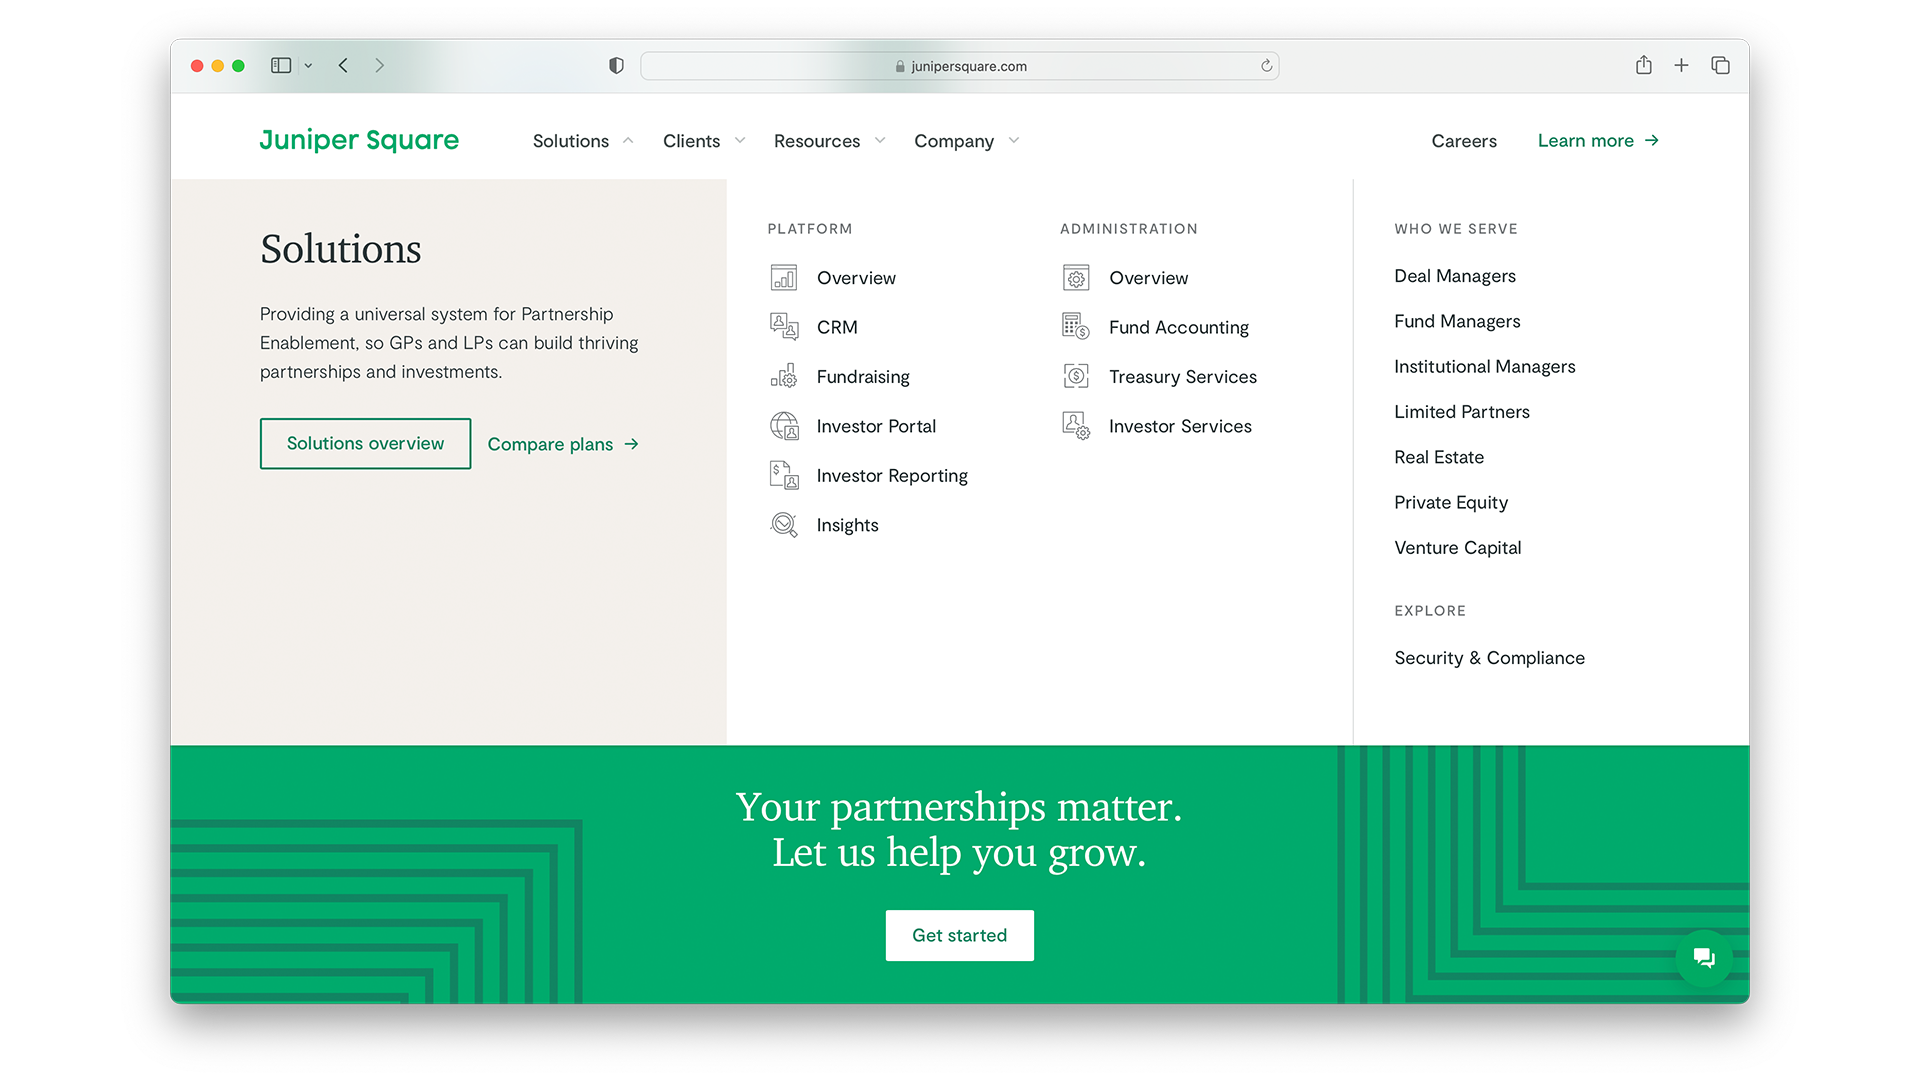Click the Fund Accounting calculator icon
The width and height of the screenshot is (1920, 1080).
pos(1075,327)
